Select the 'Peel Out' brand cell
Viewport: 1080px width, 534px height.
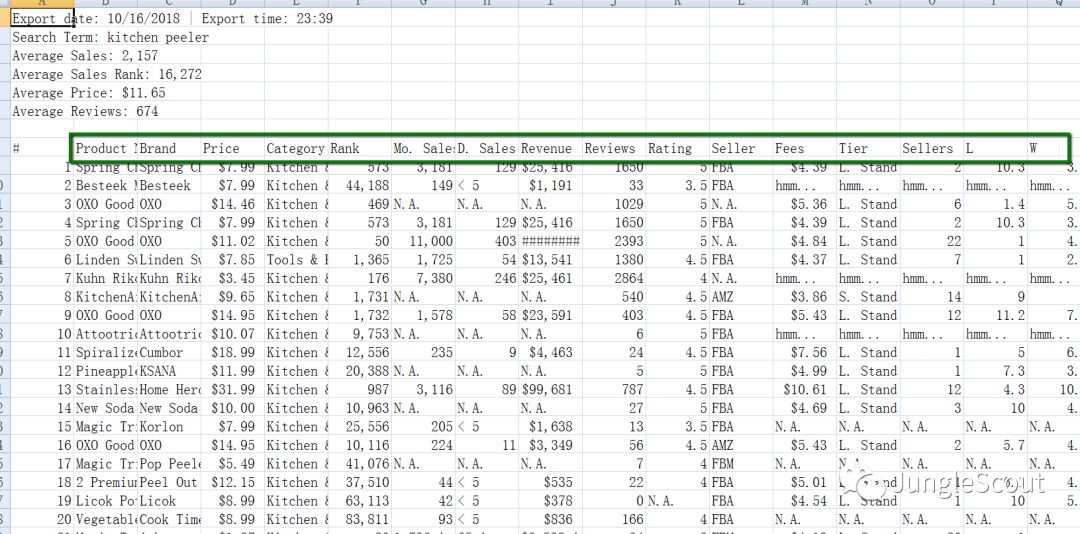pyautogui.click(x=169, y=483)
